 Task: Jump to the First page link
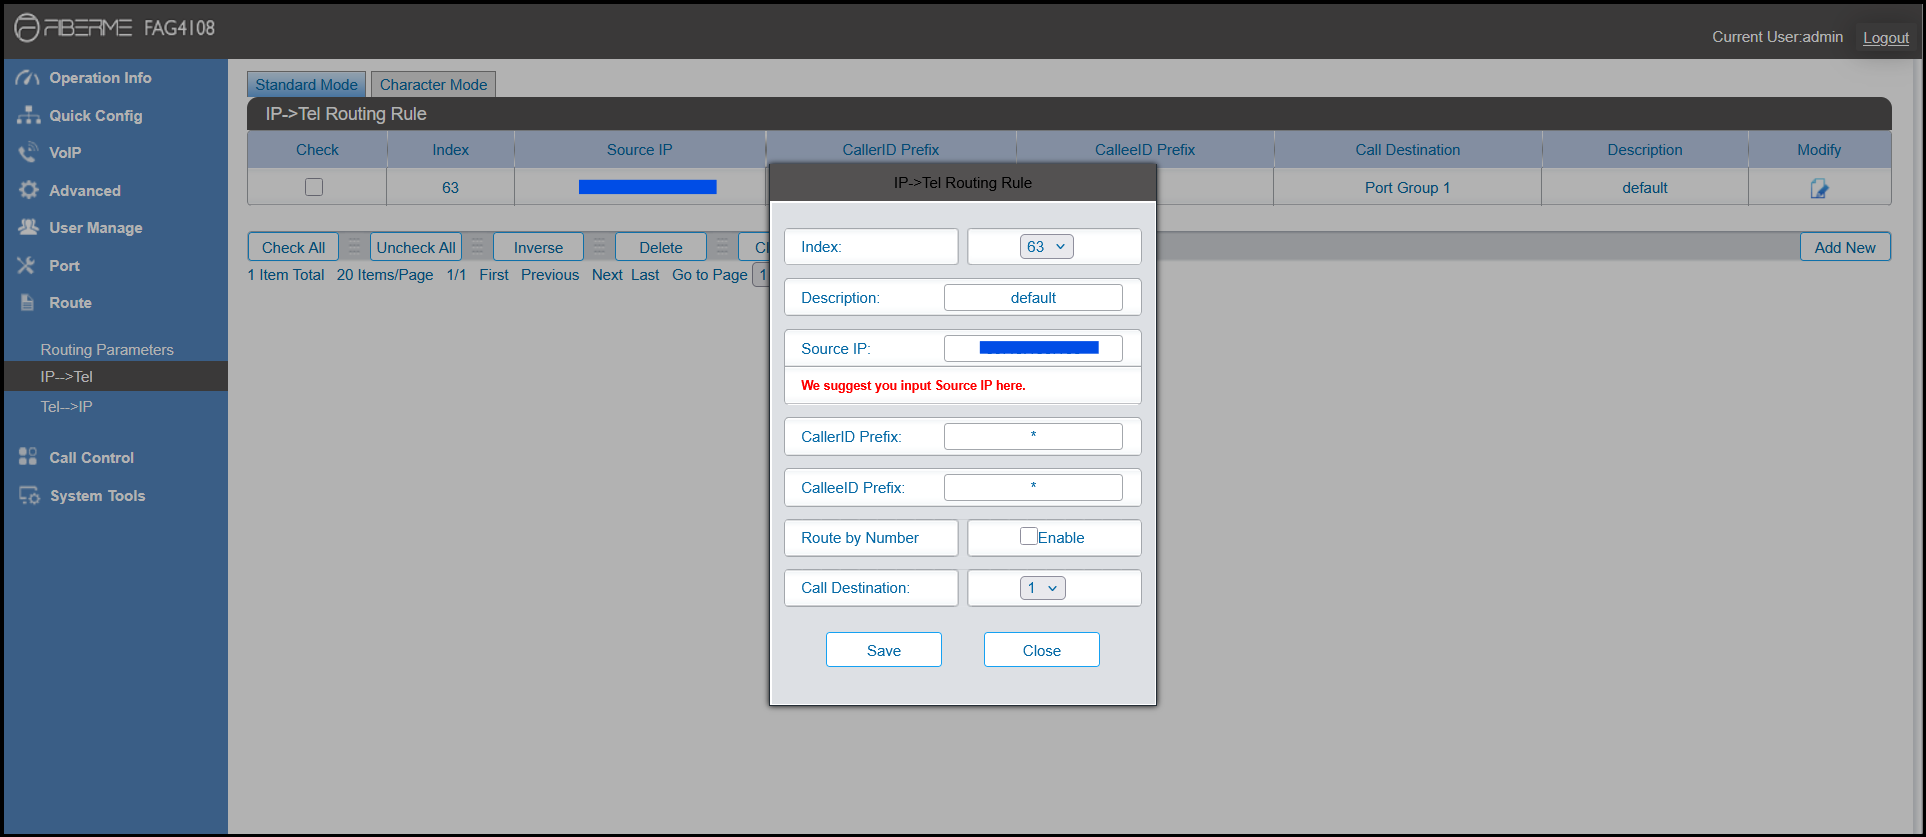click(494, 275)
